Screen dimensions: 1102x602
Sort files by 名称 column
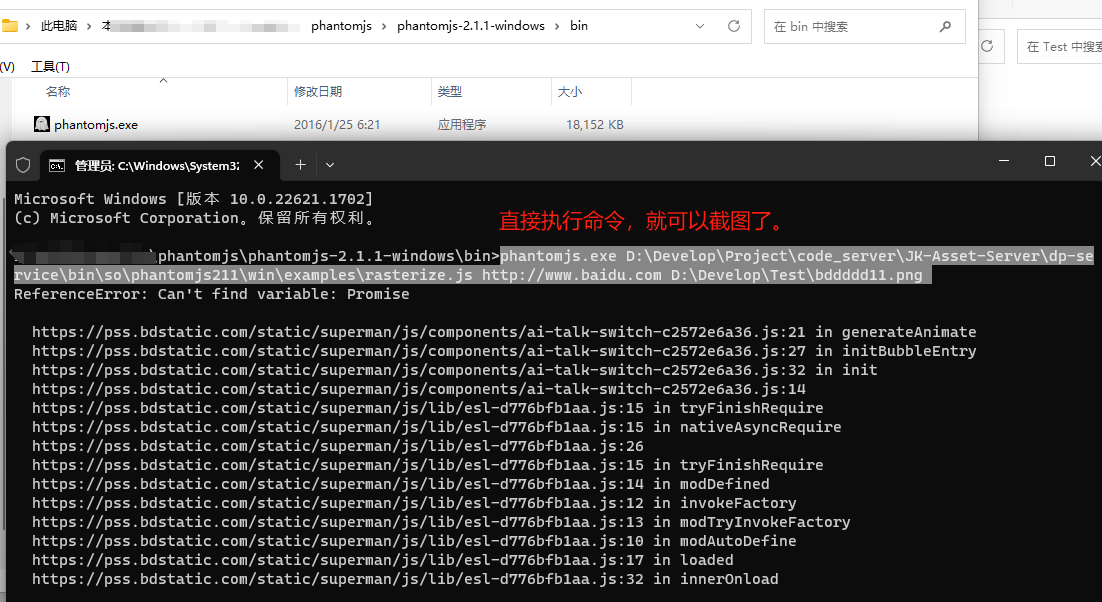(x=58, y=91)
